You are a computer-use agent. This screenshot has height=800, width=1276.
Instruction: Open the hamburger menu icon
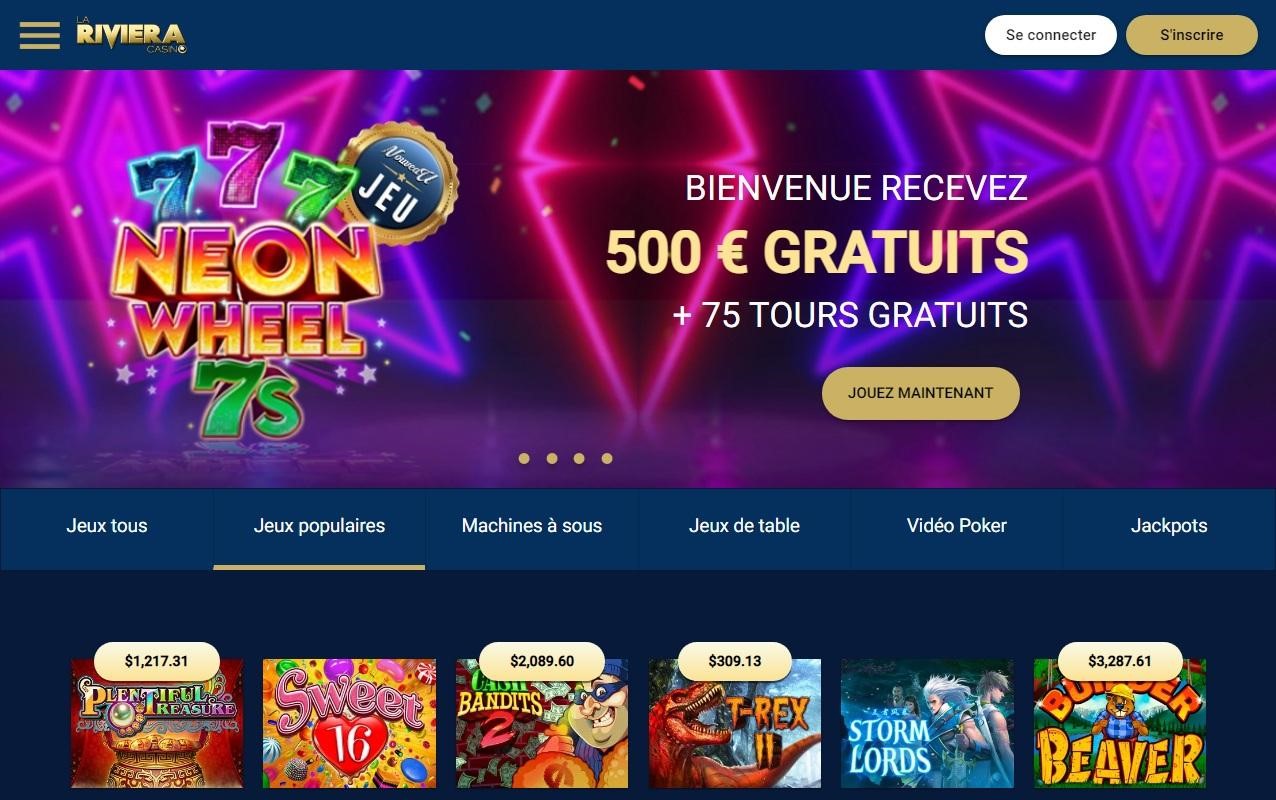click(x=40, y=35)
